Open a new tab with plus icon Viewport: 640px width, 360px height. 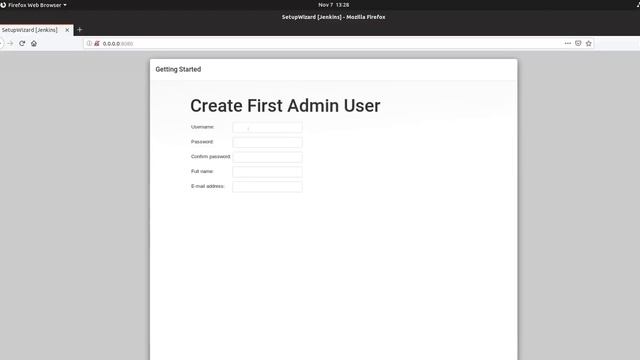(x=80, y=30)
